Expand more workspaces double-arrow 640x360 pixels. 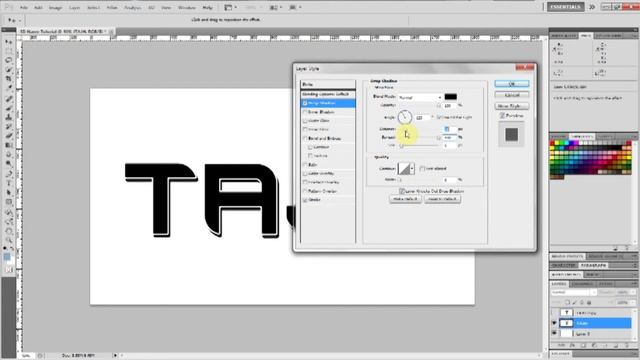pyautogui.click(x=591, y=7)
